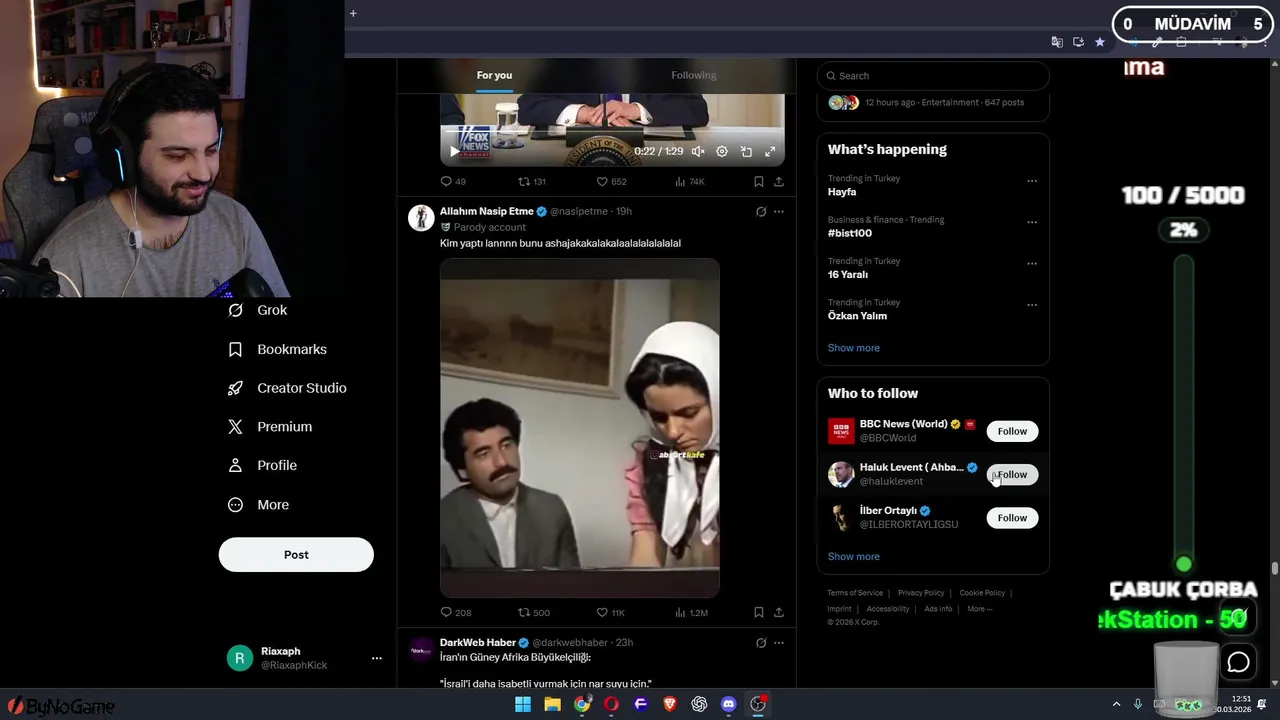This screenshot has height=720, width=1280.
Task: Show more trends under What's happening
Action: click(854, 348)
